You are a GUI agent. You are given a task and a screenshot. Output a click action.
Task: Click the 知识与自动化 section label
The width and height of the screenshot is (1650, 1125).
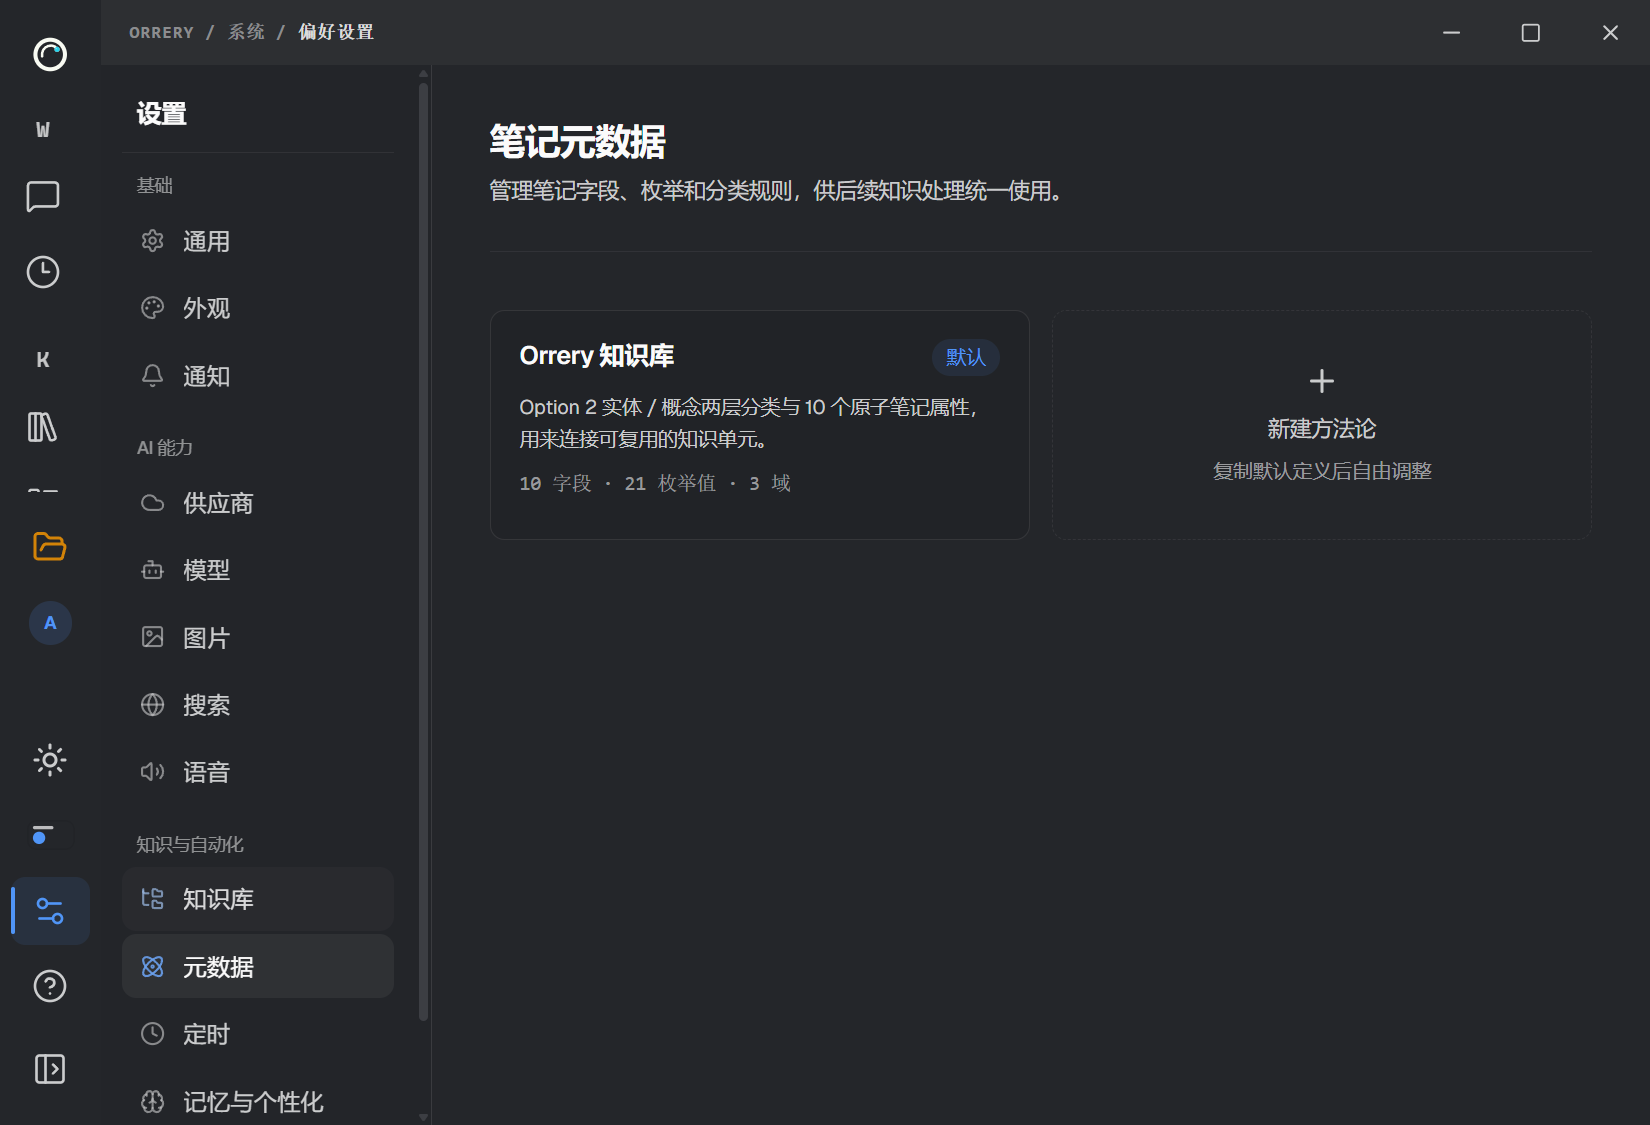point(190,845)
